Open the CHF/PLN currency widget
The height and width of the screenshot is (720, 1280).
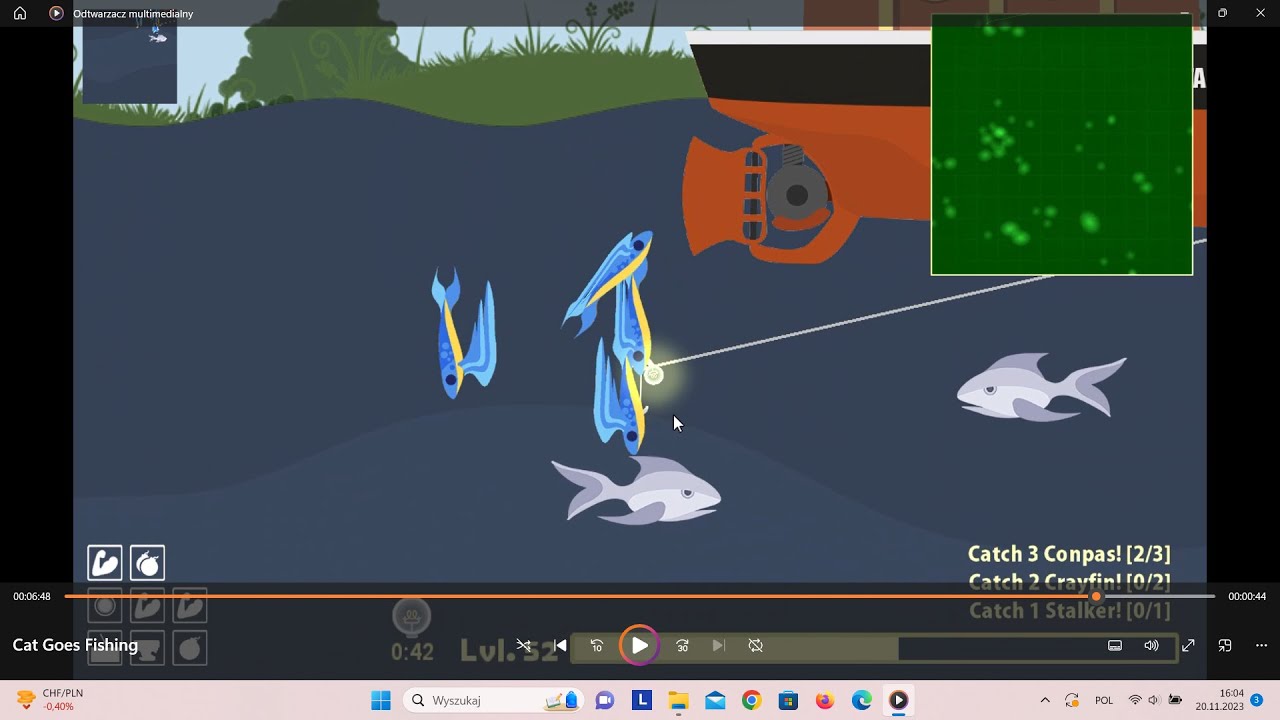(50, 700)
